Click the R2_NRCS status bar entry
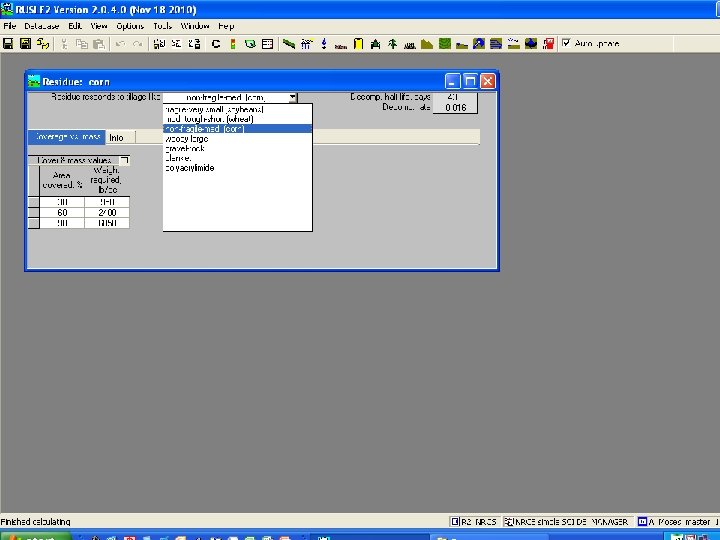The height and width of the screenshot is (540, 720). click(x=475, y=522)
